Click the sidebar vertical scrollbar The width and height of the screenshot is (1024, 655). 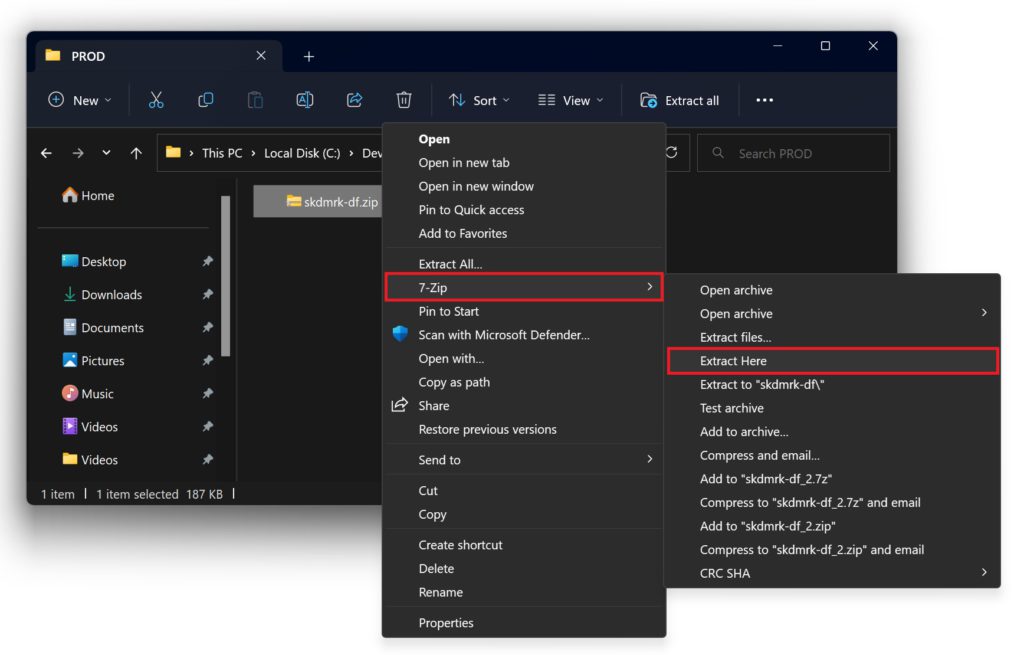226,275
